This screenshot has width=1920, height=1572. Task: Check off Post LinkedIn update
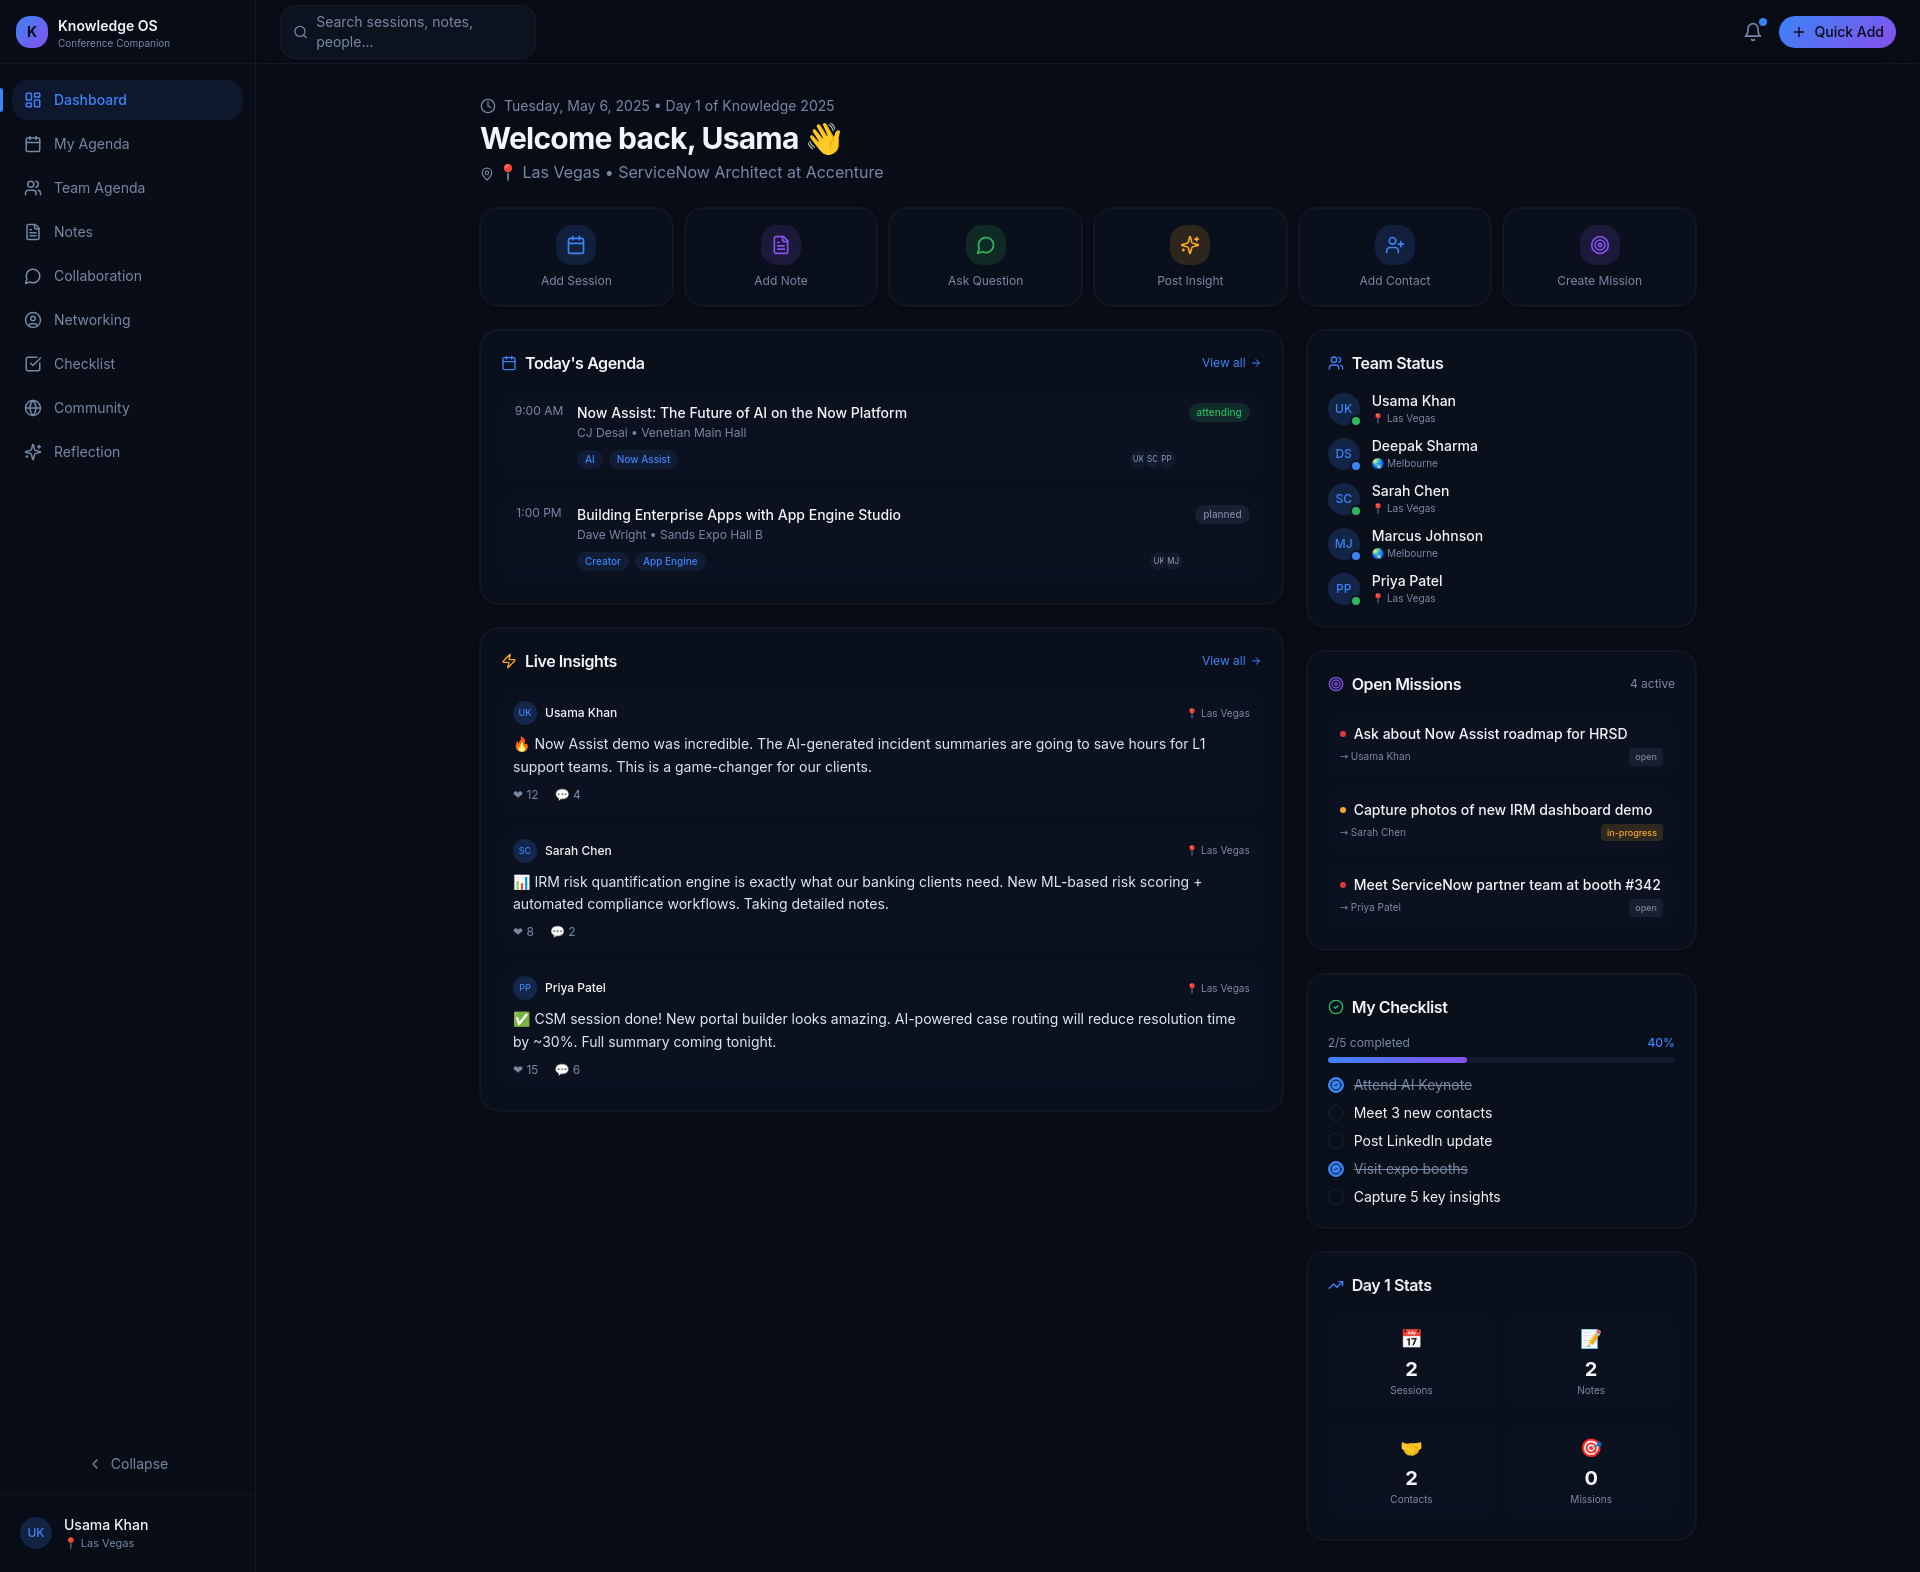pyautogui.click(x=1336, y=1141)
